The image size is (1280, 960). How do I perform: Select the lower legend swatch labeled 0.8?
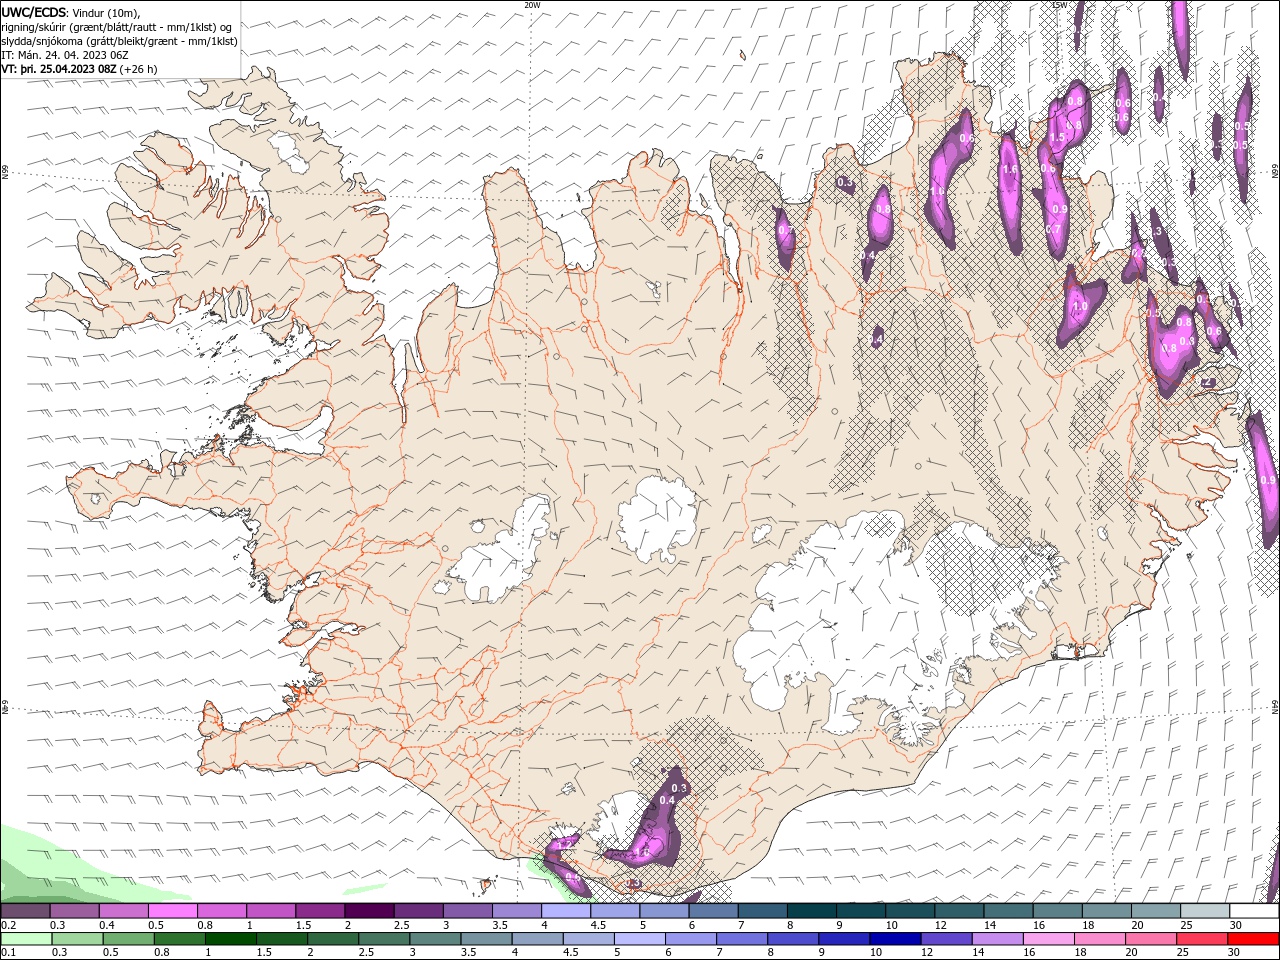click(179, 939)
